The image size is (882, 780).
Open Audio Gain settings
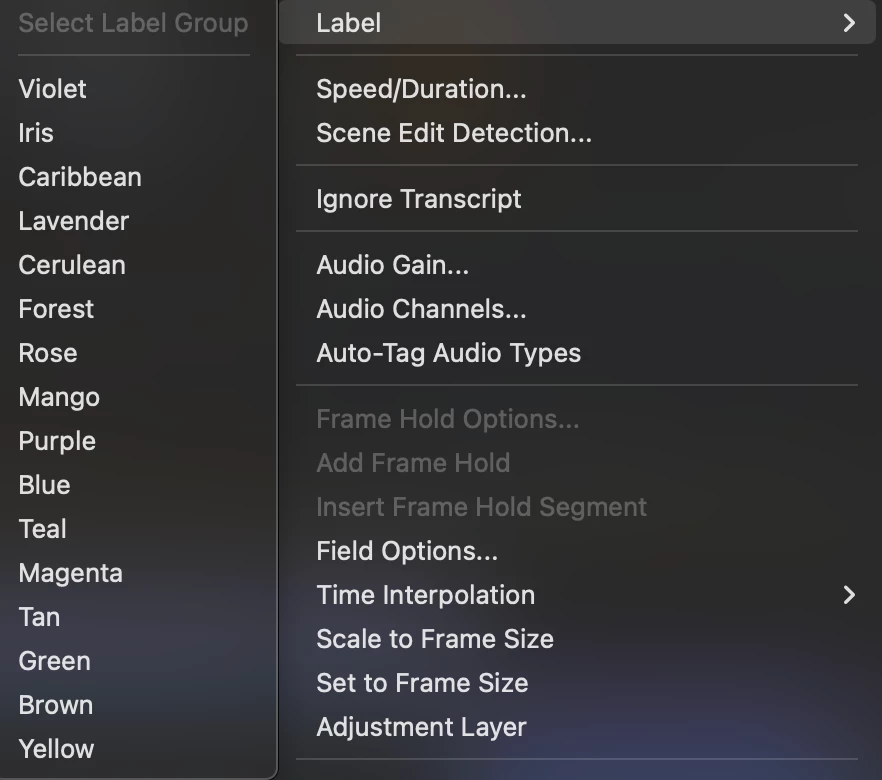392,265
